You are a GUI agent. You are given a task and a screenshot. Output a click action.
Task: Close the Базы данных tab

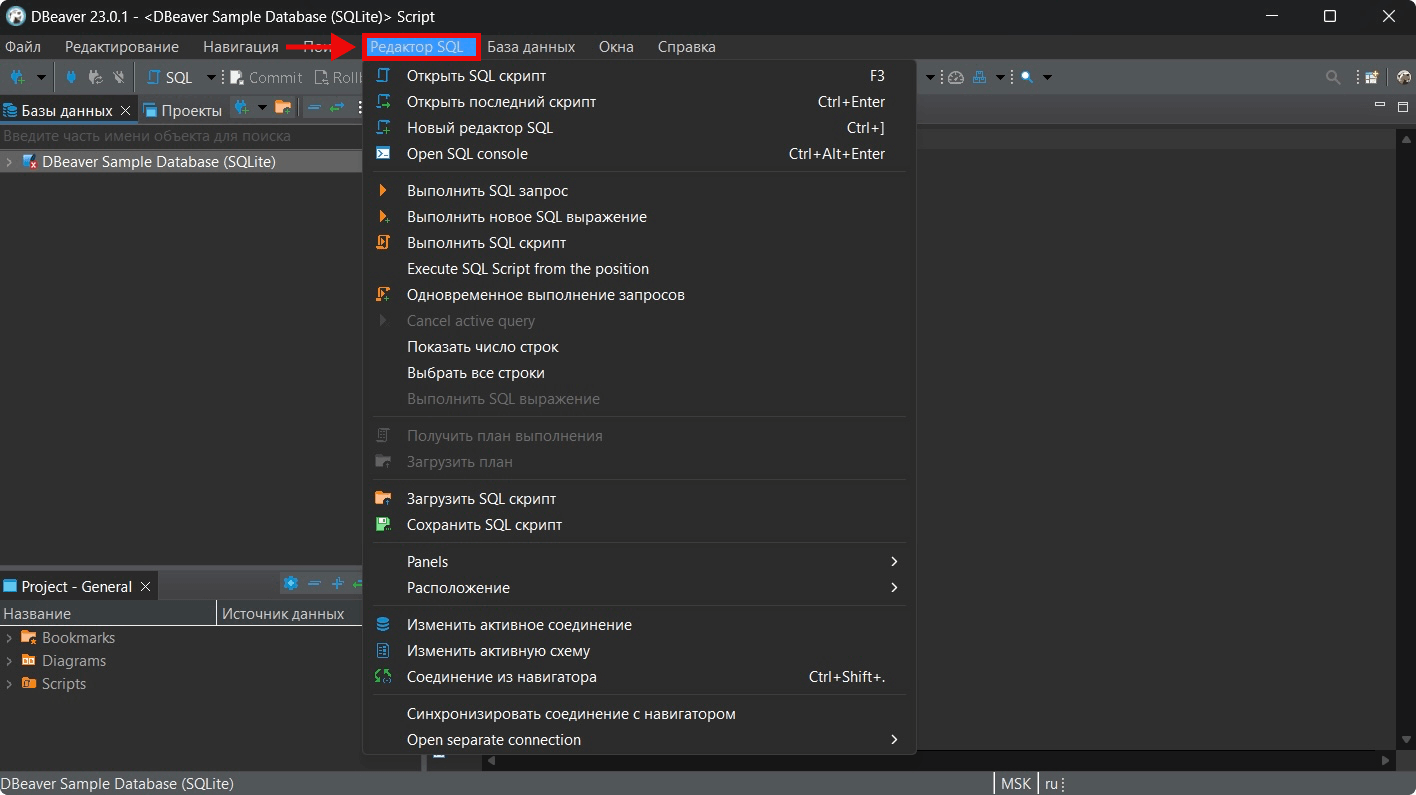pos(125,110)
